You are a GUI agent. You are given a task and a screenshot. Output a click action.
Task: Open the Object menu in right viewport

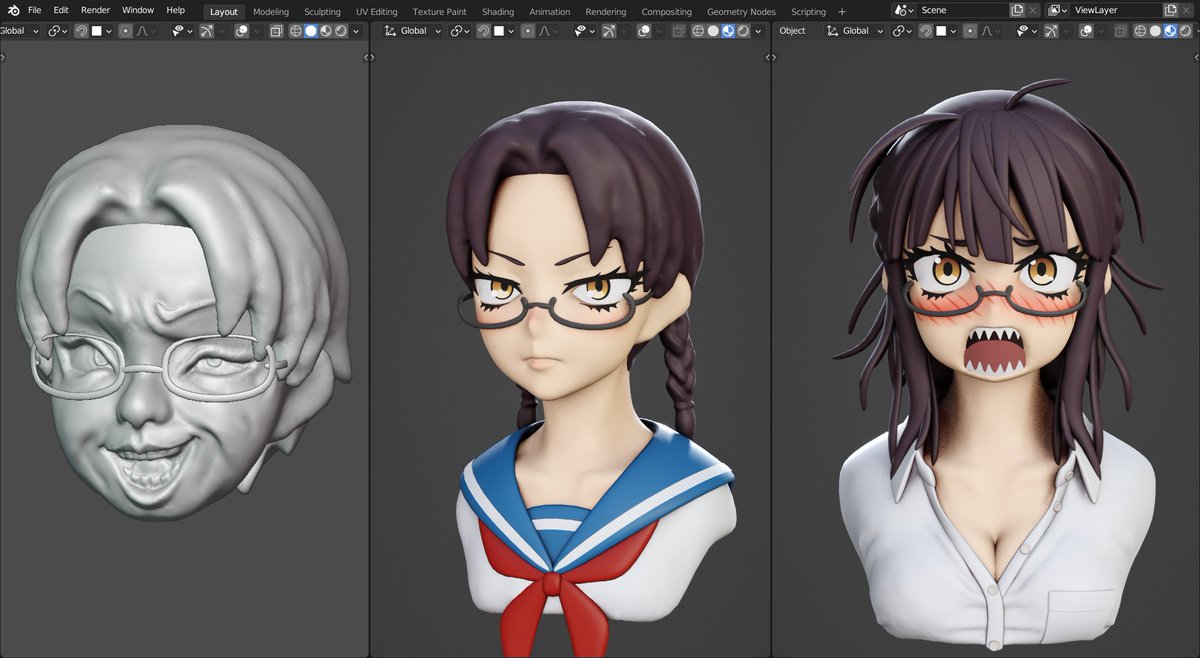[x=792, y=31]
